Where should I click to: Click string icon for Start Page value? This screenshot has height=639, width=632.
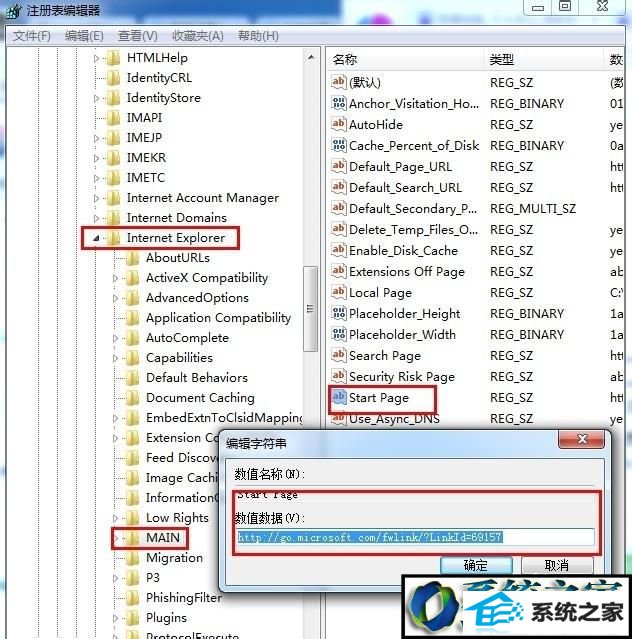point(339,397)
